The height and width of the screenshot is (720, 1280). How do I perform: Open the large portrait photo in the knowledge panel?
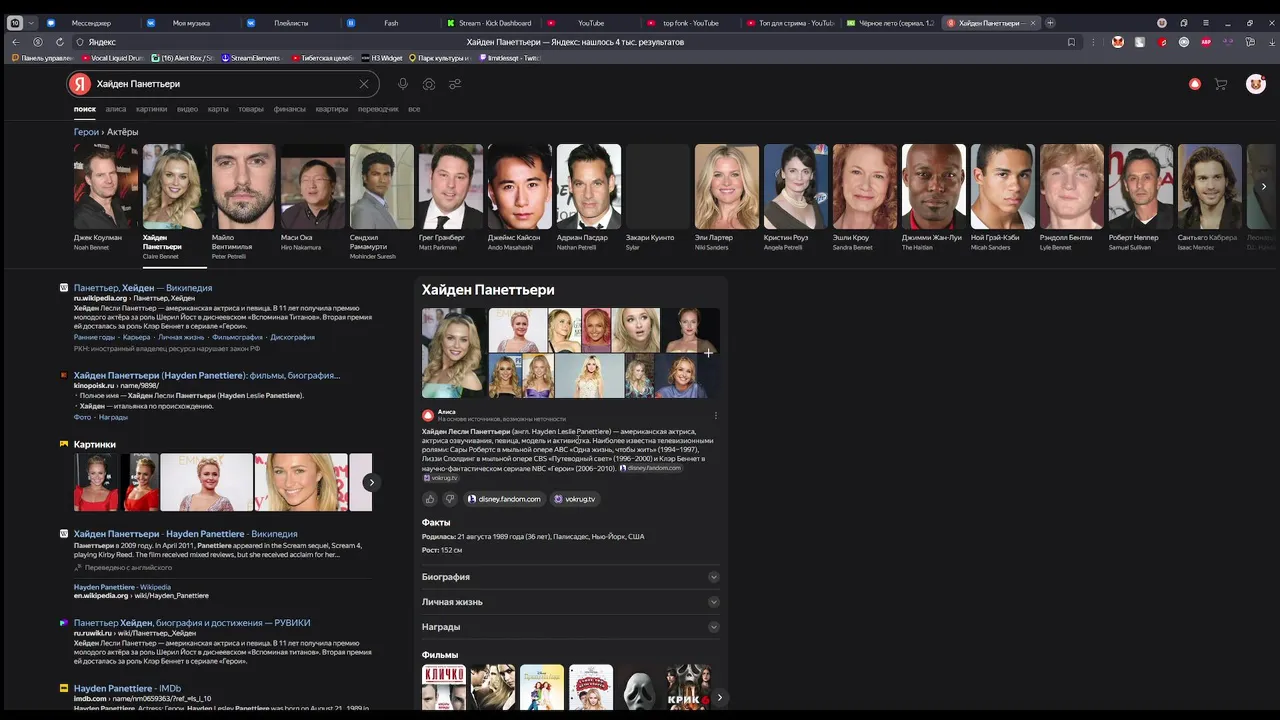pyautogui.click(x=454, y=353)
